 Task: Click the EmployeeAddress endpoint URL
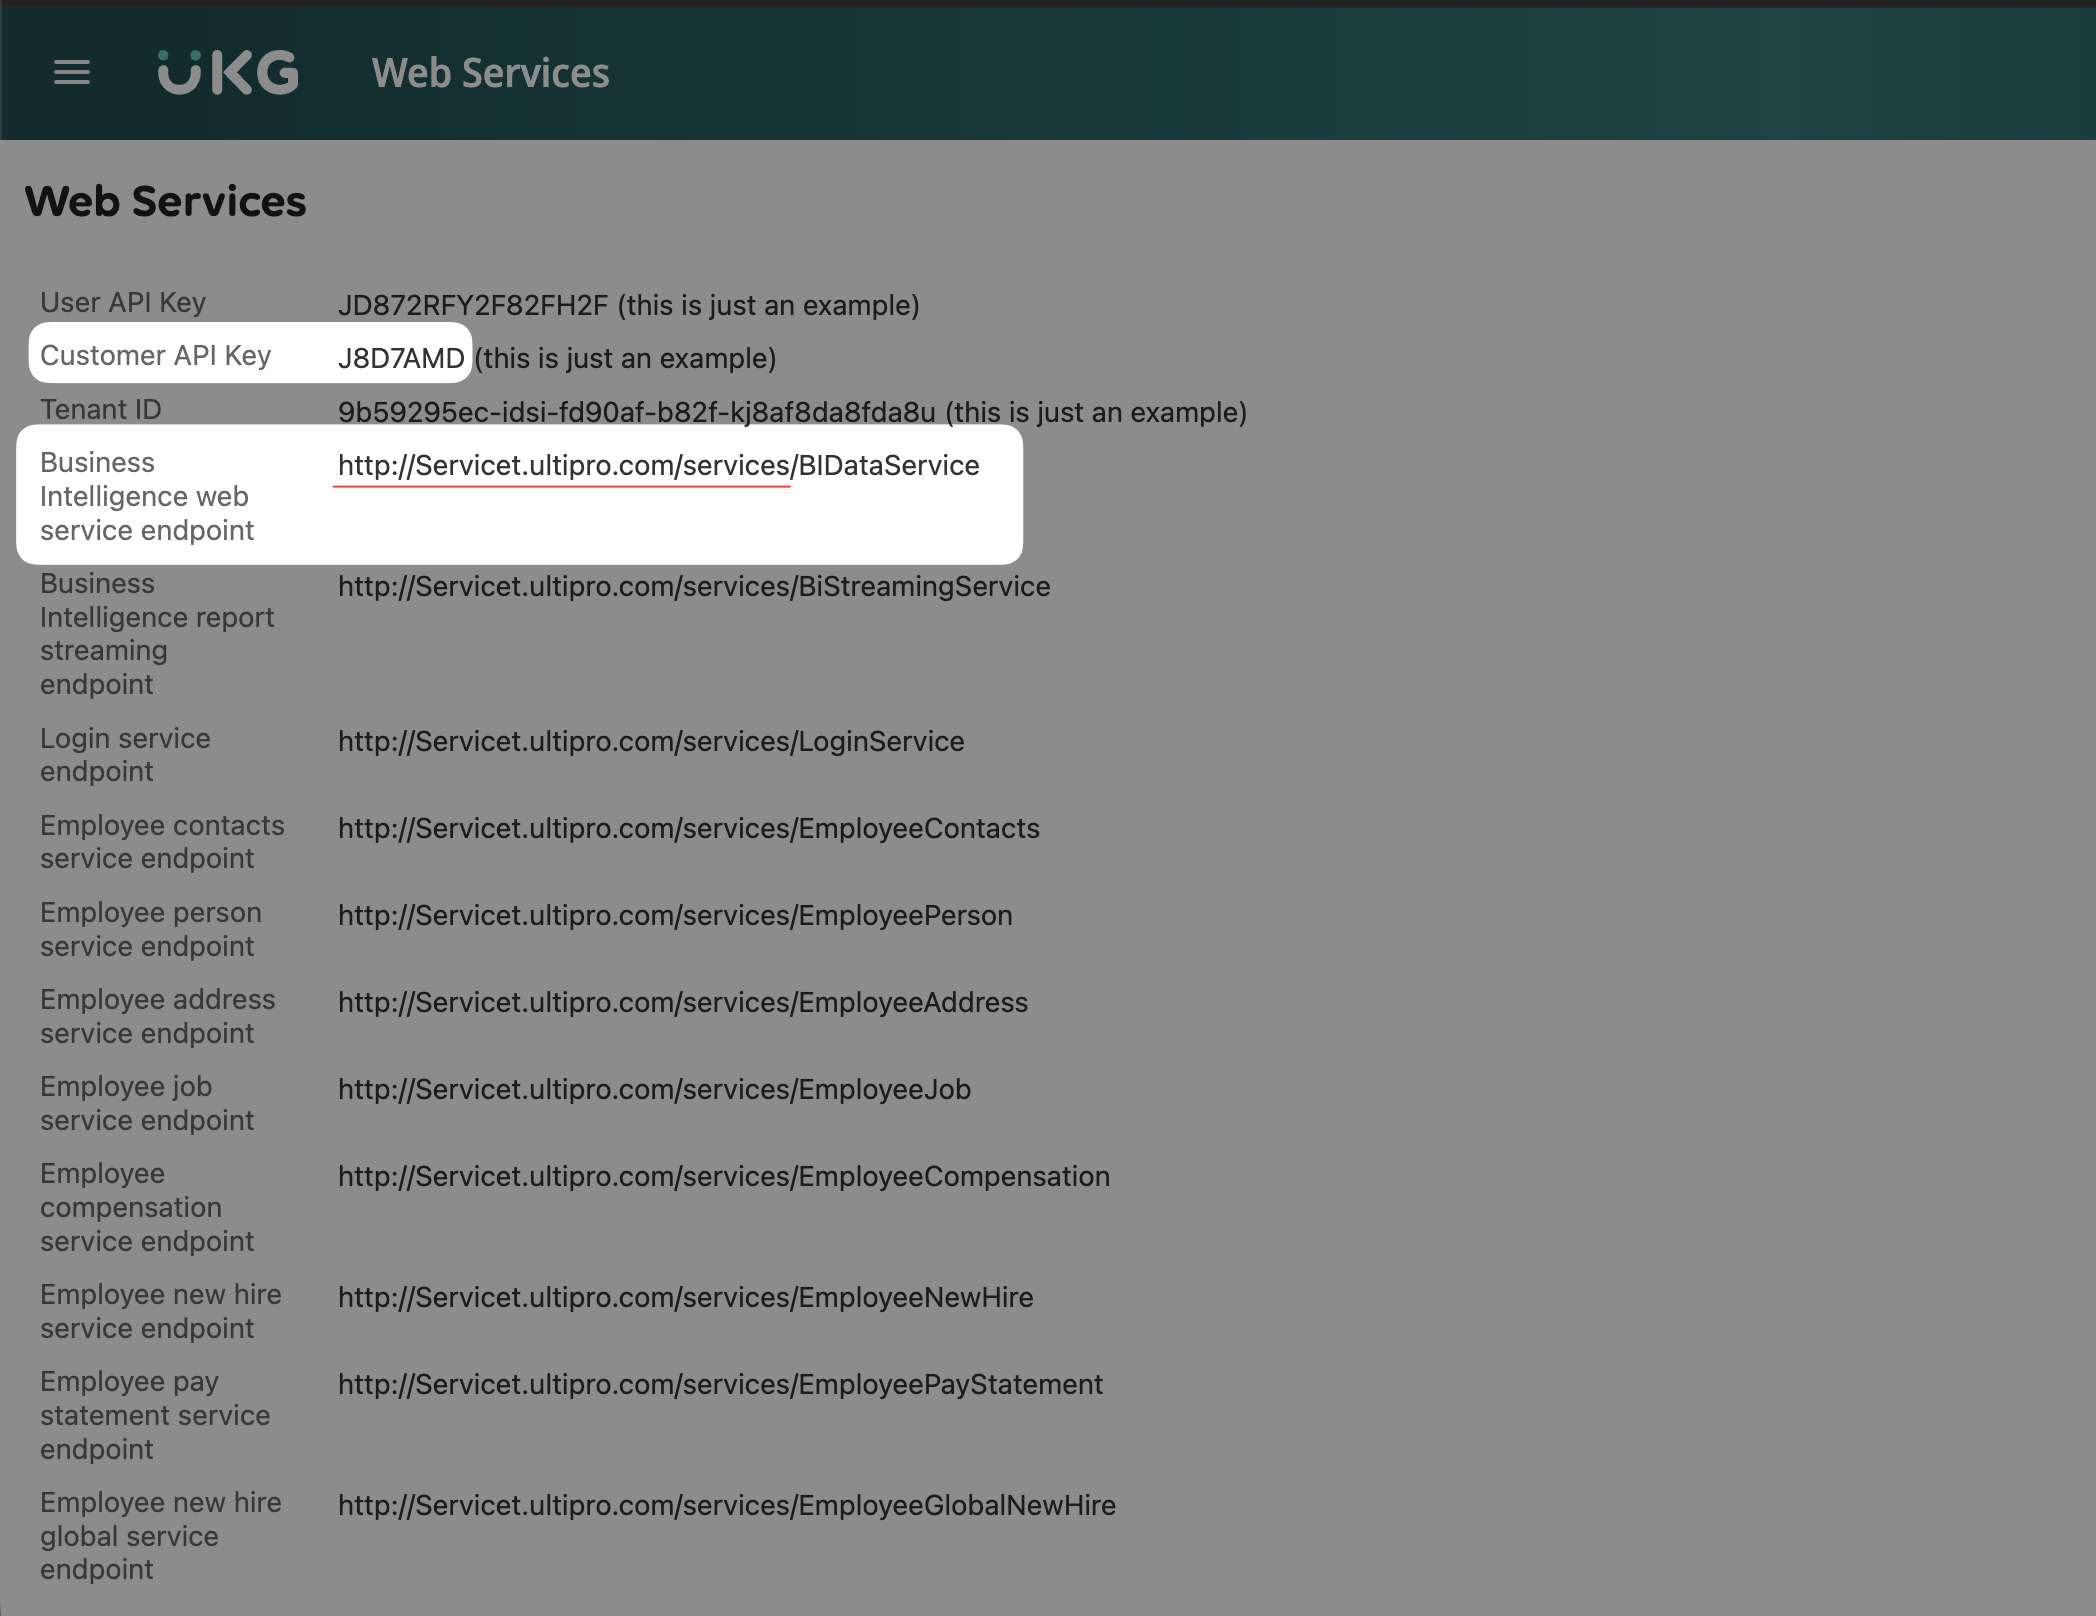pos(682,1002)
